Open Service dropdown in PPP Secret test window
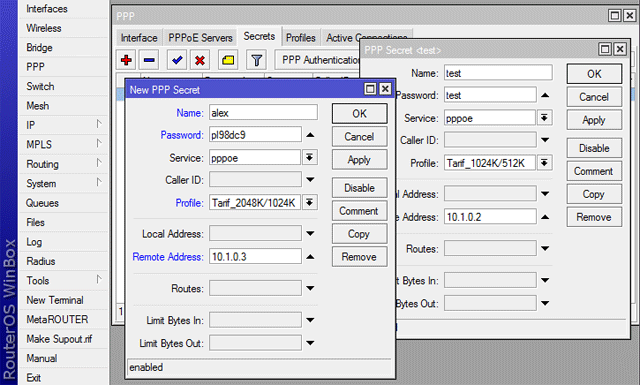Viewport: 640px width, 385px height. pos(544,118)
